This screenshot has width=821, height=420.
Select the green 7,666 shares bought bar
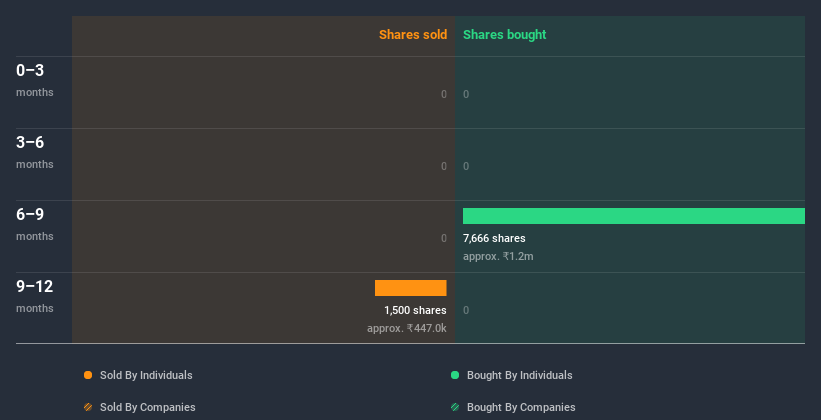click(x=634, y=216)
